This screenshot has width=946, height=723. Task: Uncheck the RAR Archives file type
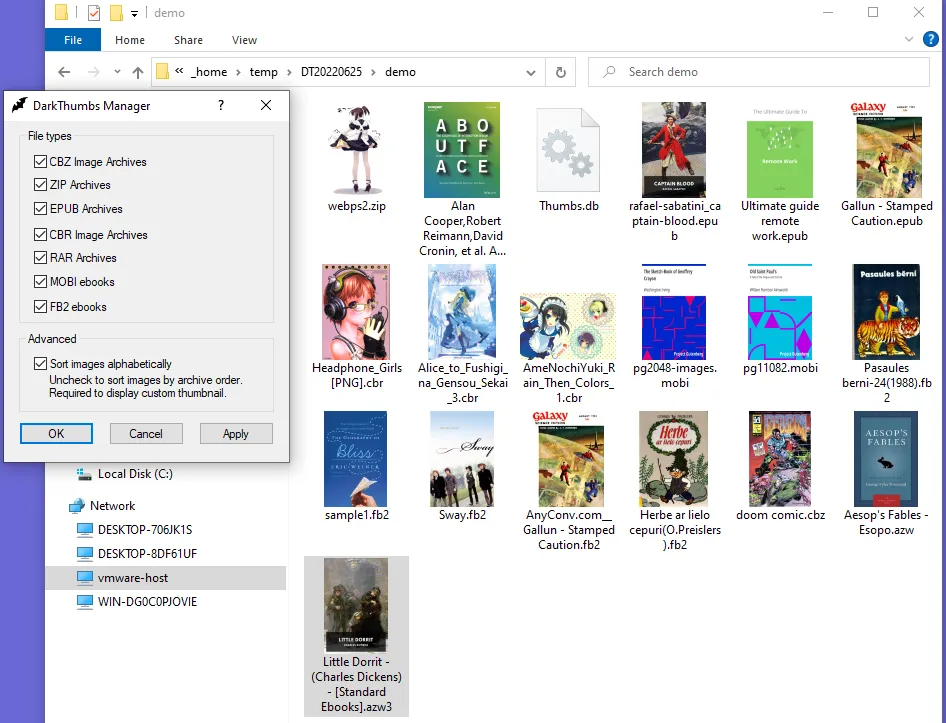click(x=38, y=257)
